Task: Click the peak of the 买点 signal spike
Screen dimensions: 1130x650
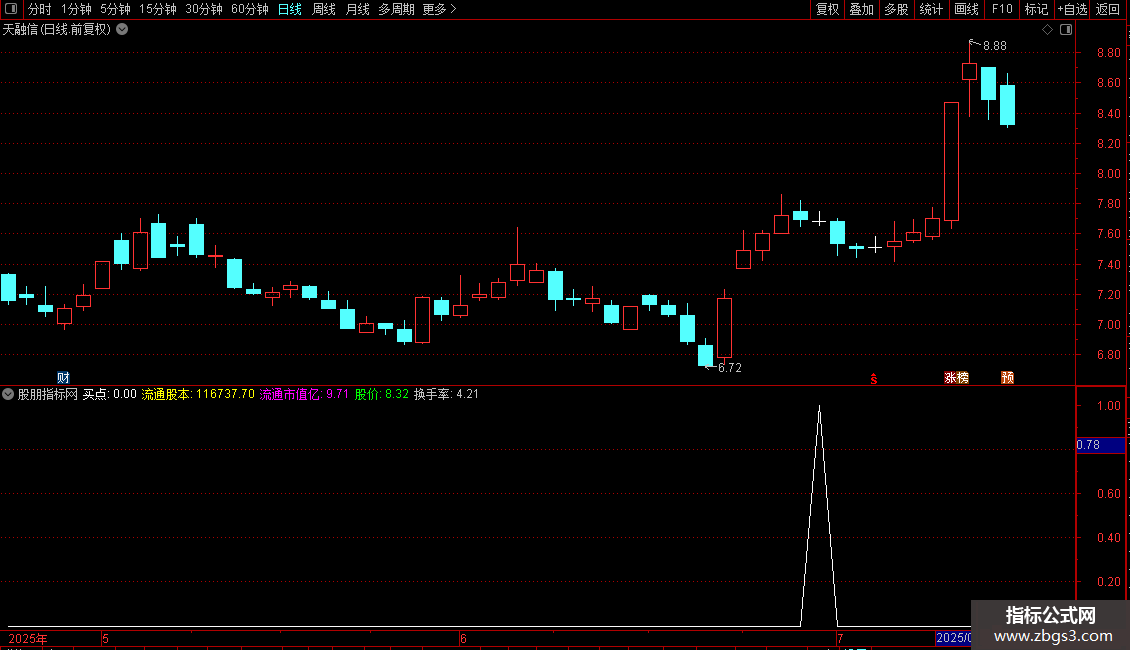Action: click(x=819, y=408)
